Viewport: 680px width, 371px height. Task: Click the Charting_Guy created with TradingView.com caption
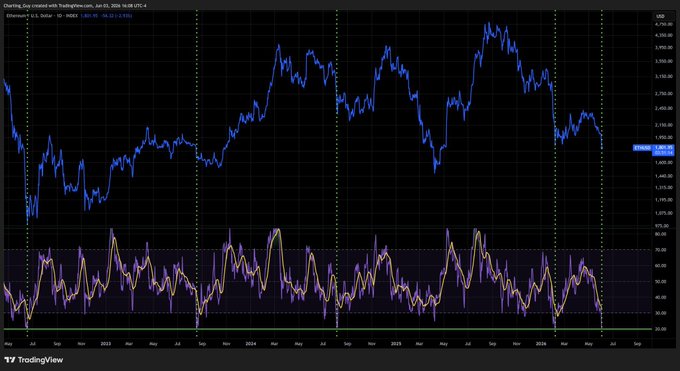pos(75,6)
